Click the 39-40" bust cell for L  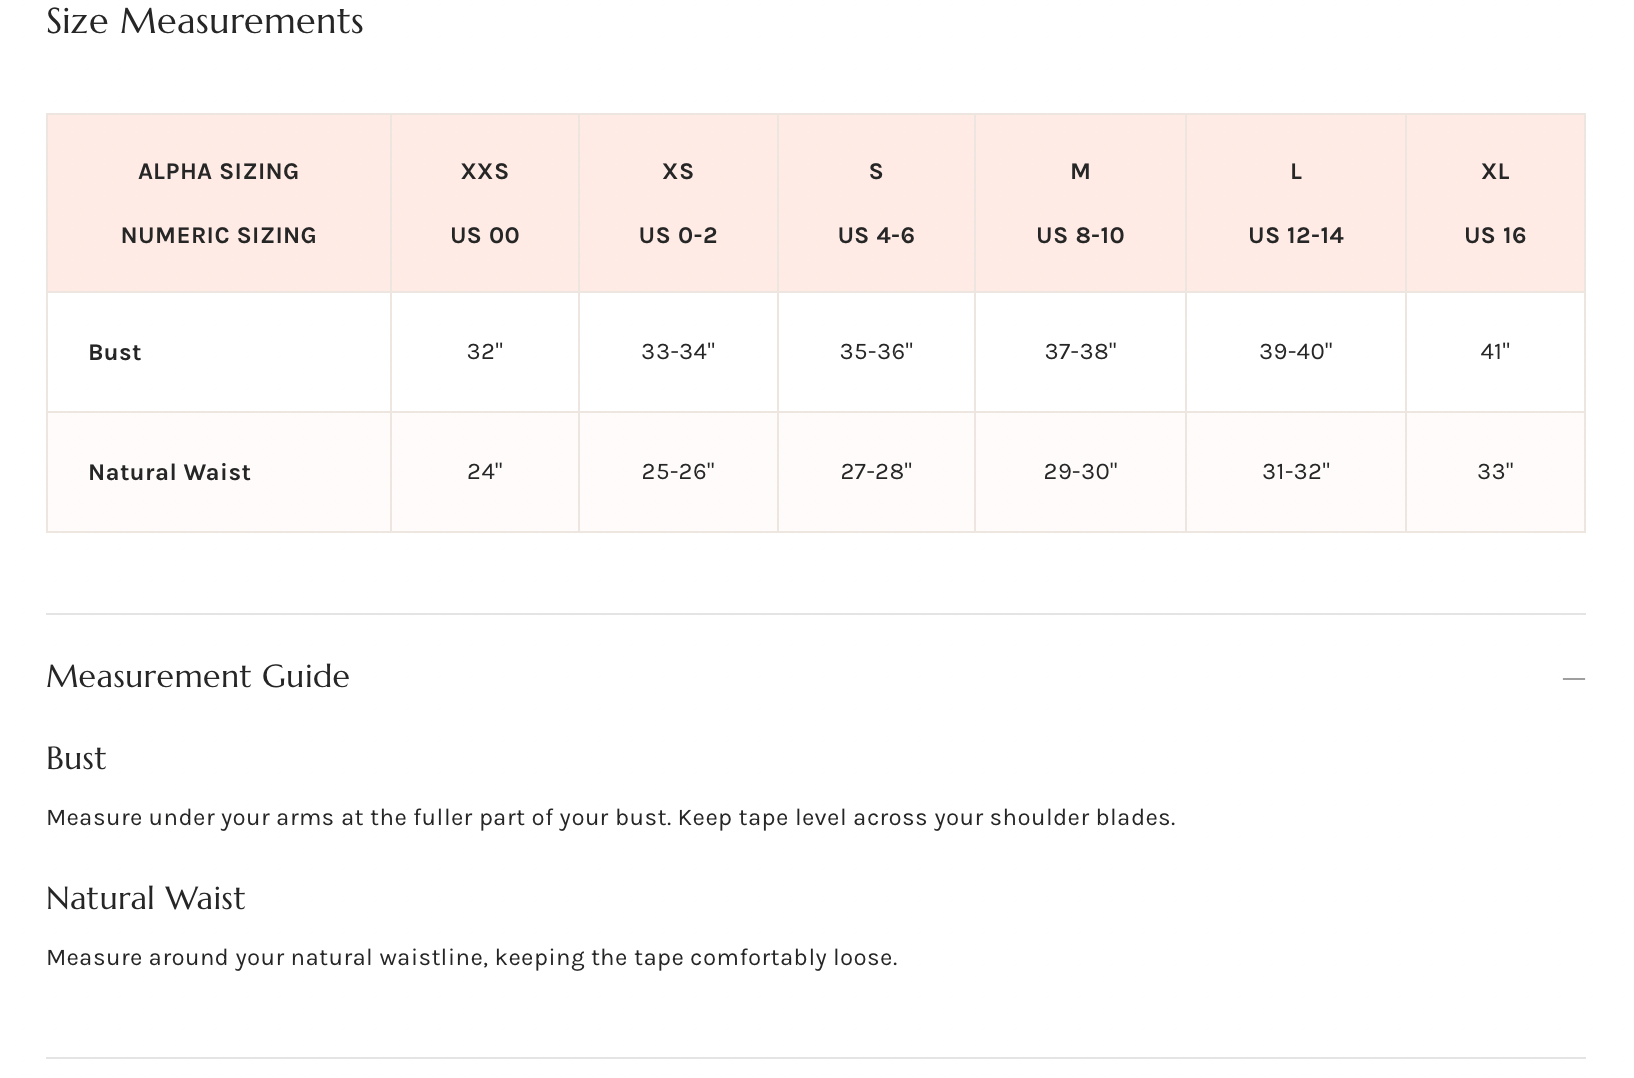click(1296, 352)
